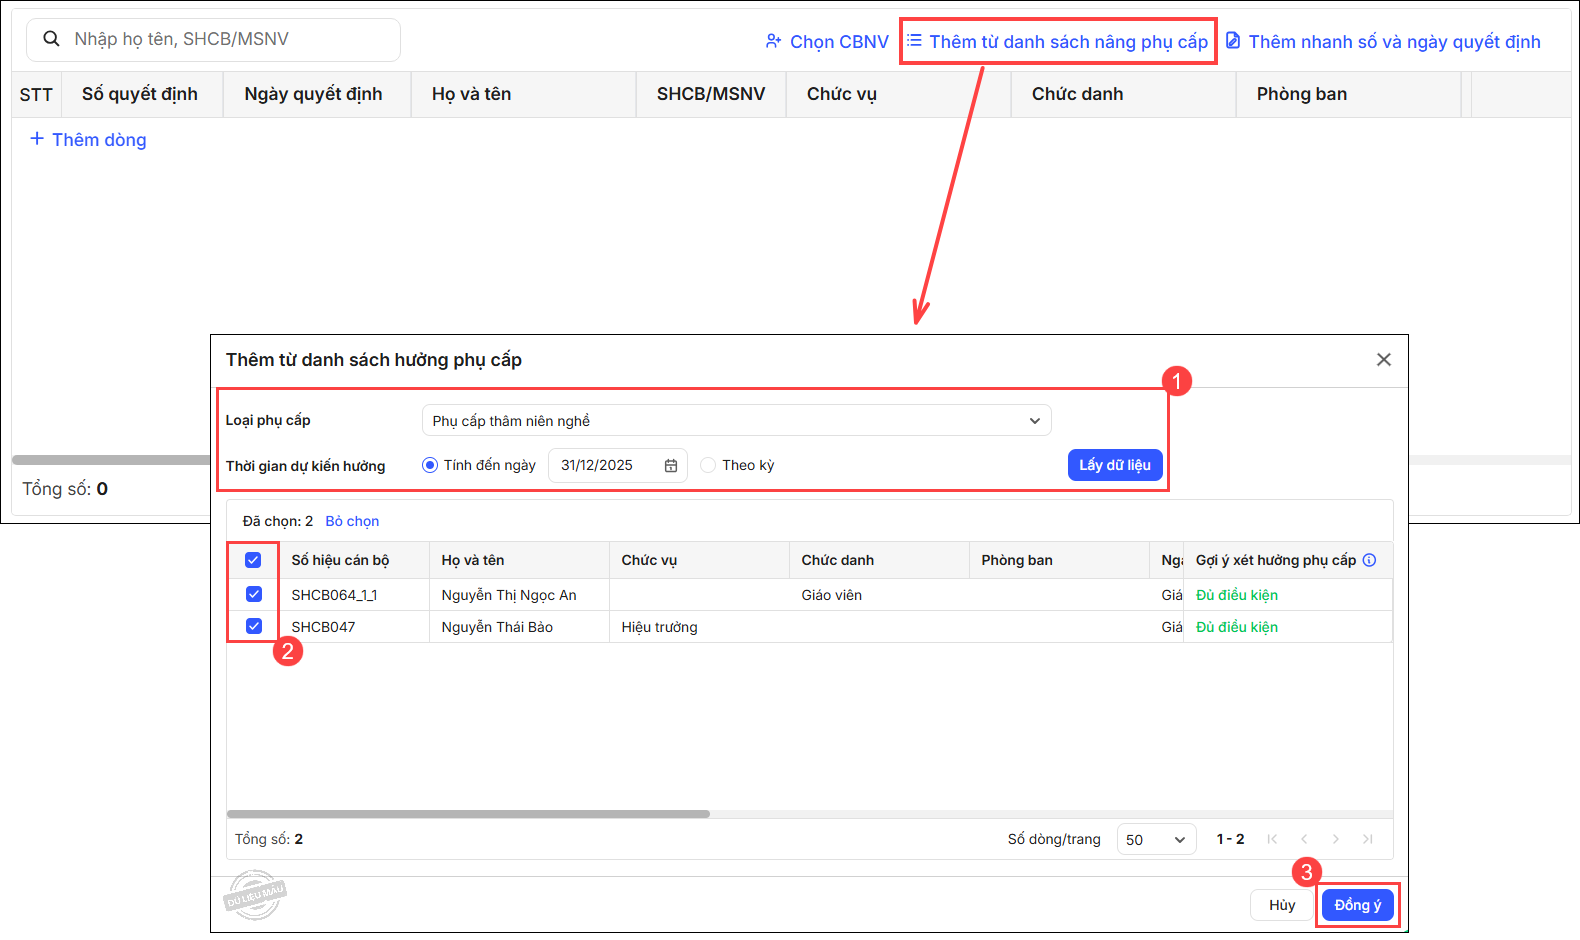Focus the Nhập họ tên, SHCB/MSNV search box

[213, 39]
